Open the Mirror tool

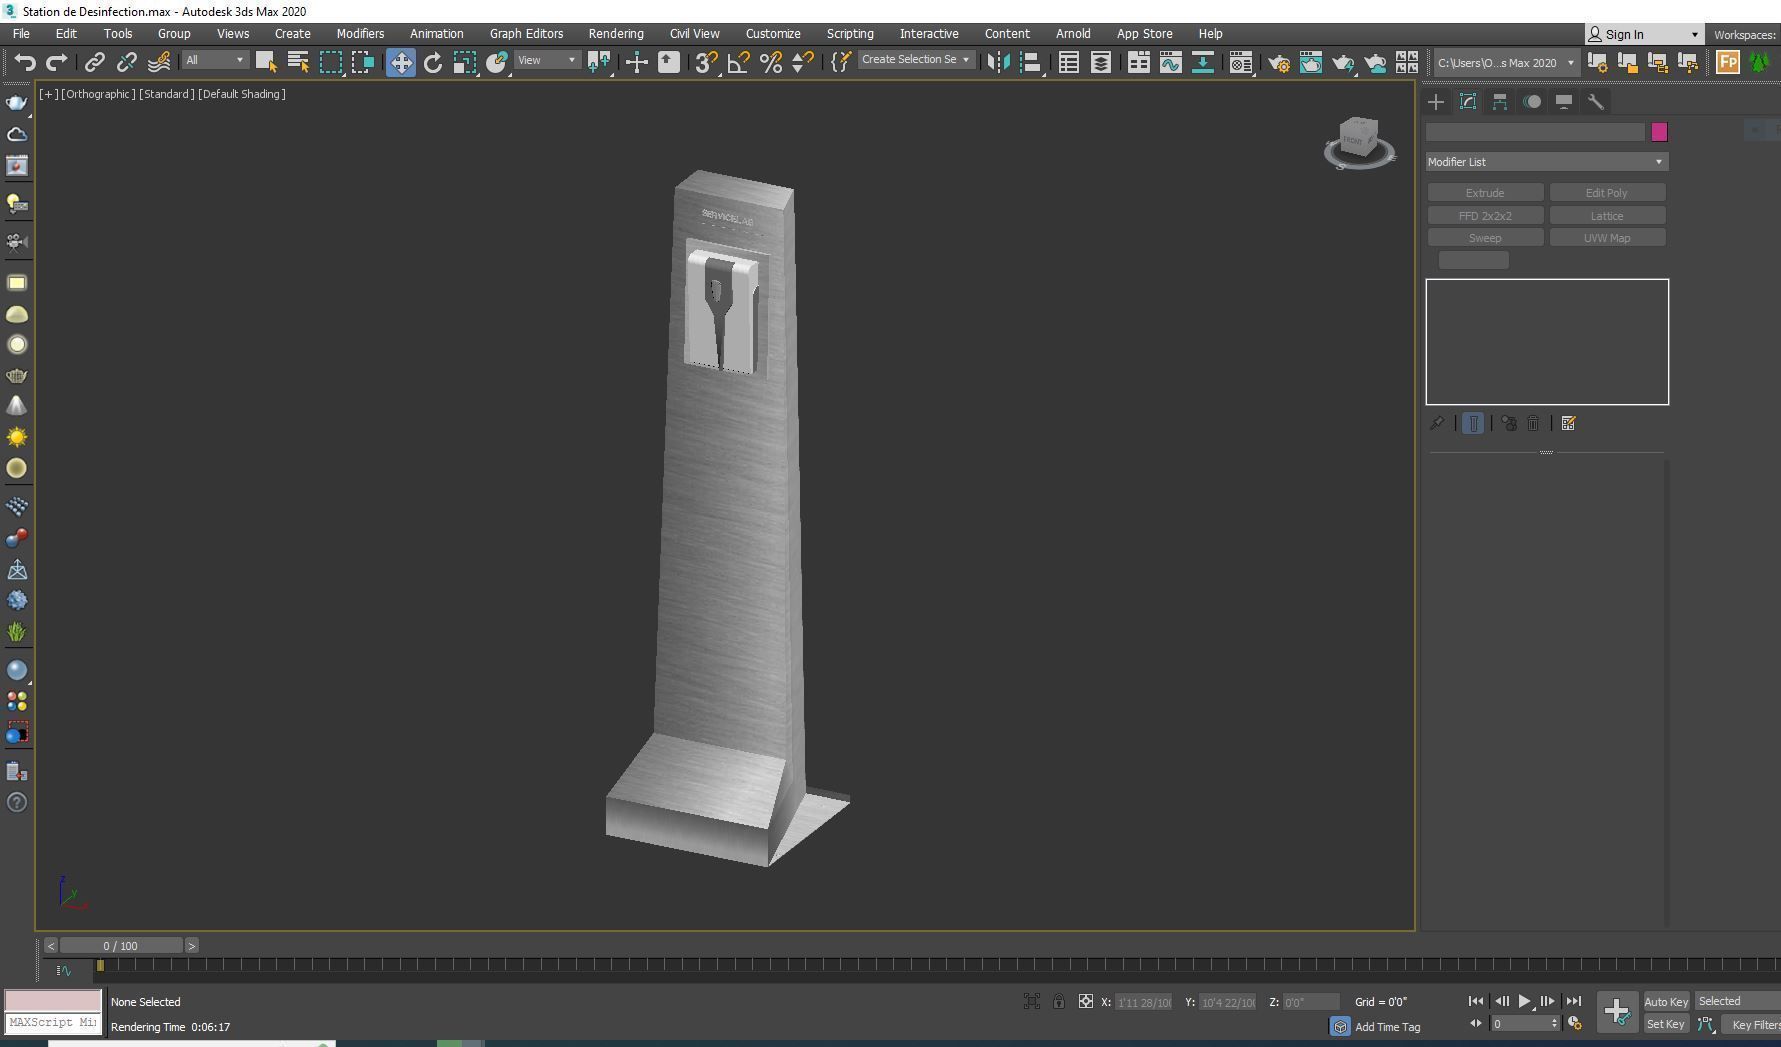[998, 62]
